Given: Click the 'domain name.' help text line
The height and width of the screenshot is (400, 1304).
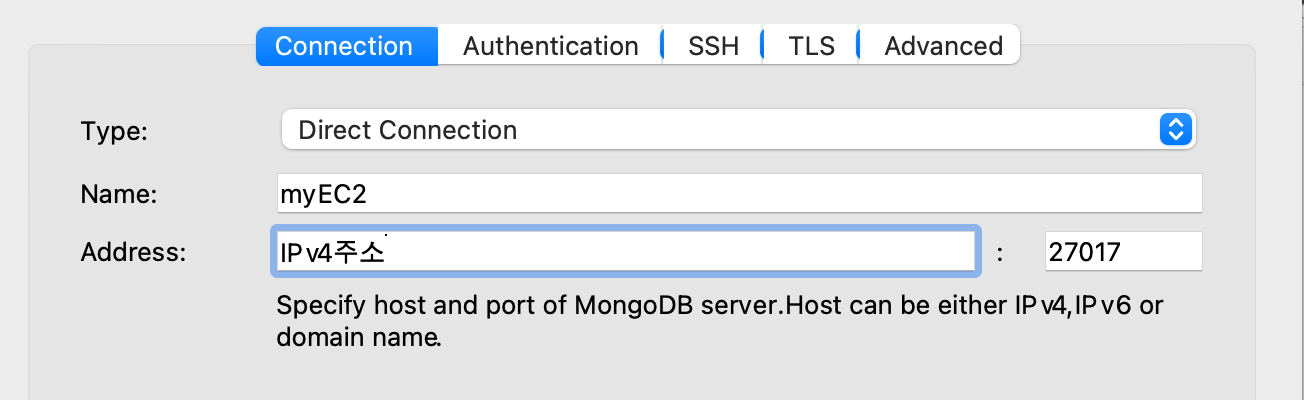Looking at the screenshot, I should [x=359, y=338].
